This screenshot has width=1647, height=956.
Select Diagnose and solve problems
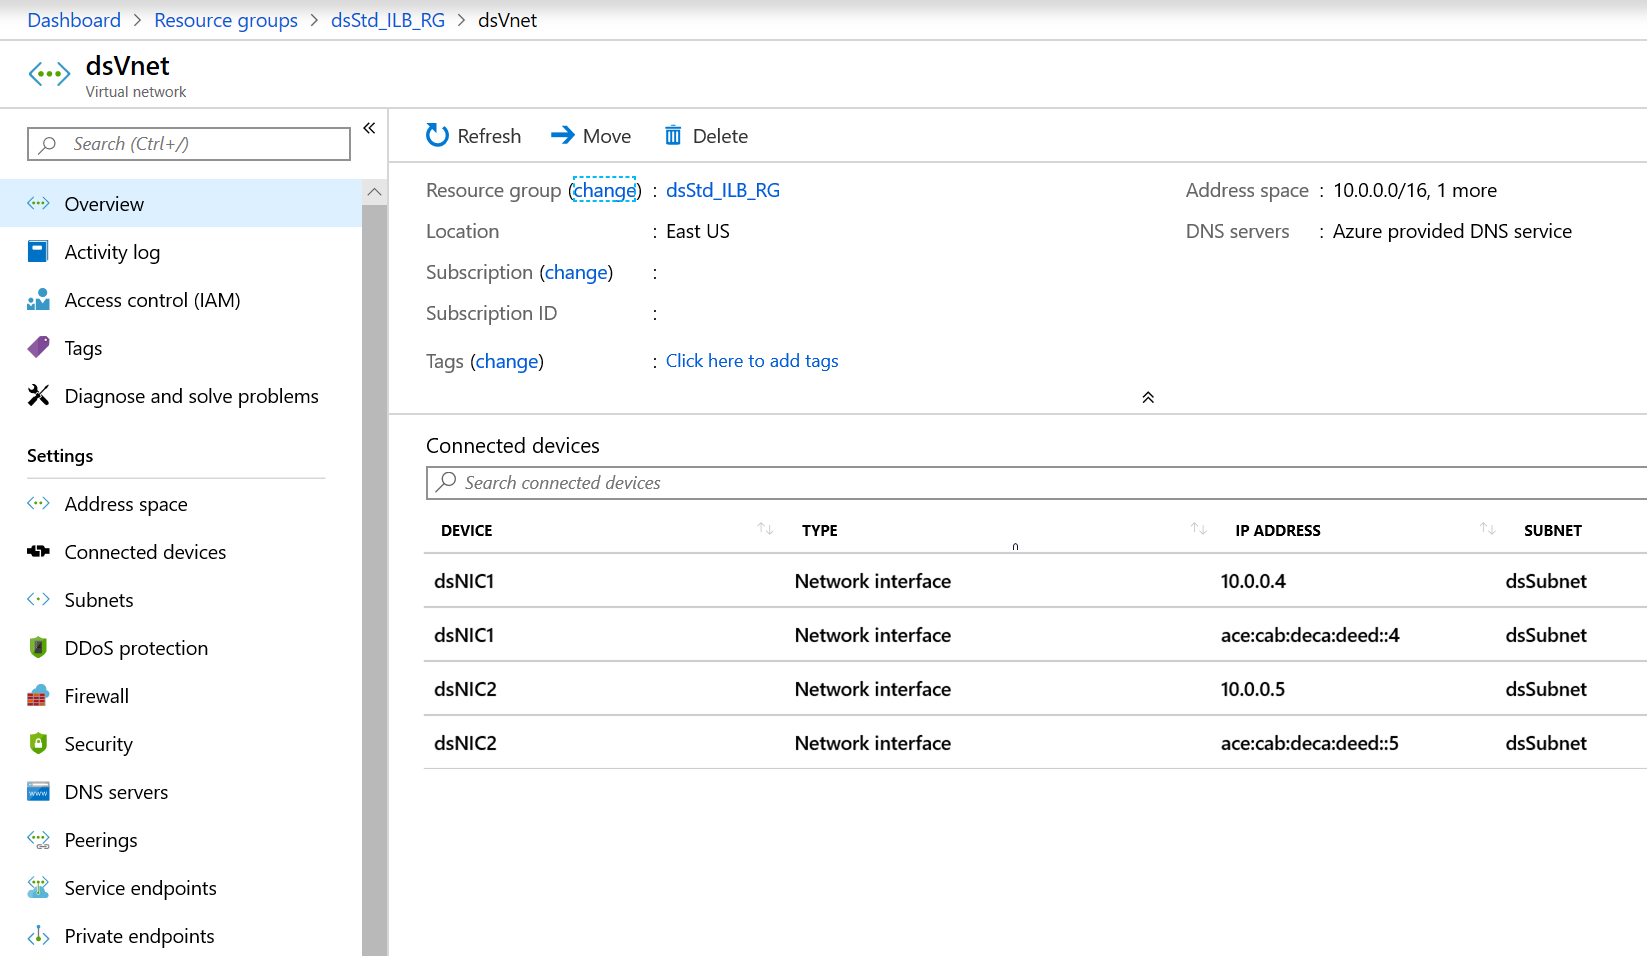coord(190,395)
